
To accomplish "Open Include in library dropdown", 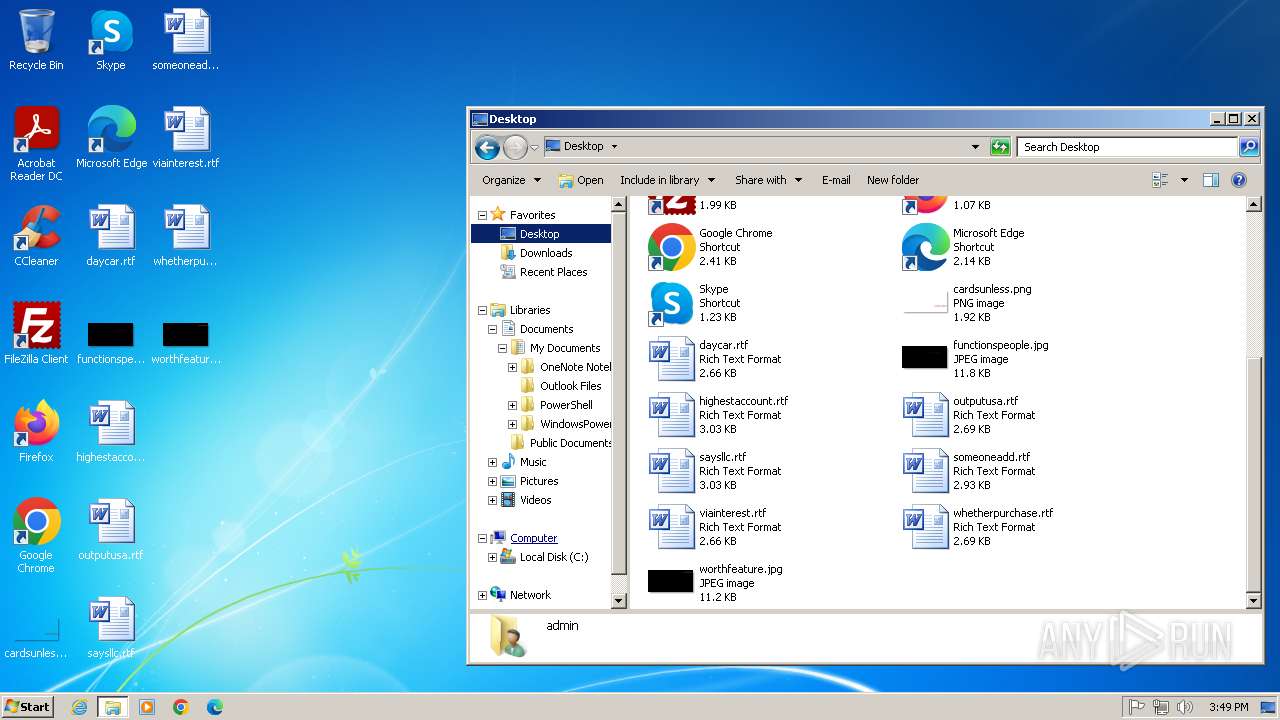I will click(667, 180).
